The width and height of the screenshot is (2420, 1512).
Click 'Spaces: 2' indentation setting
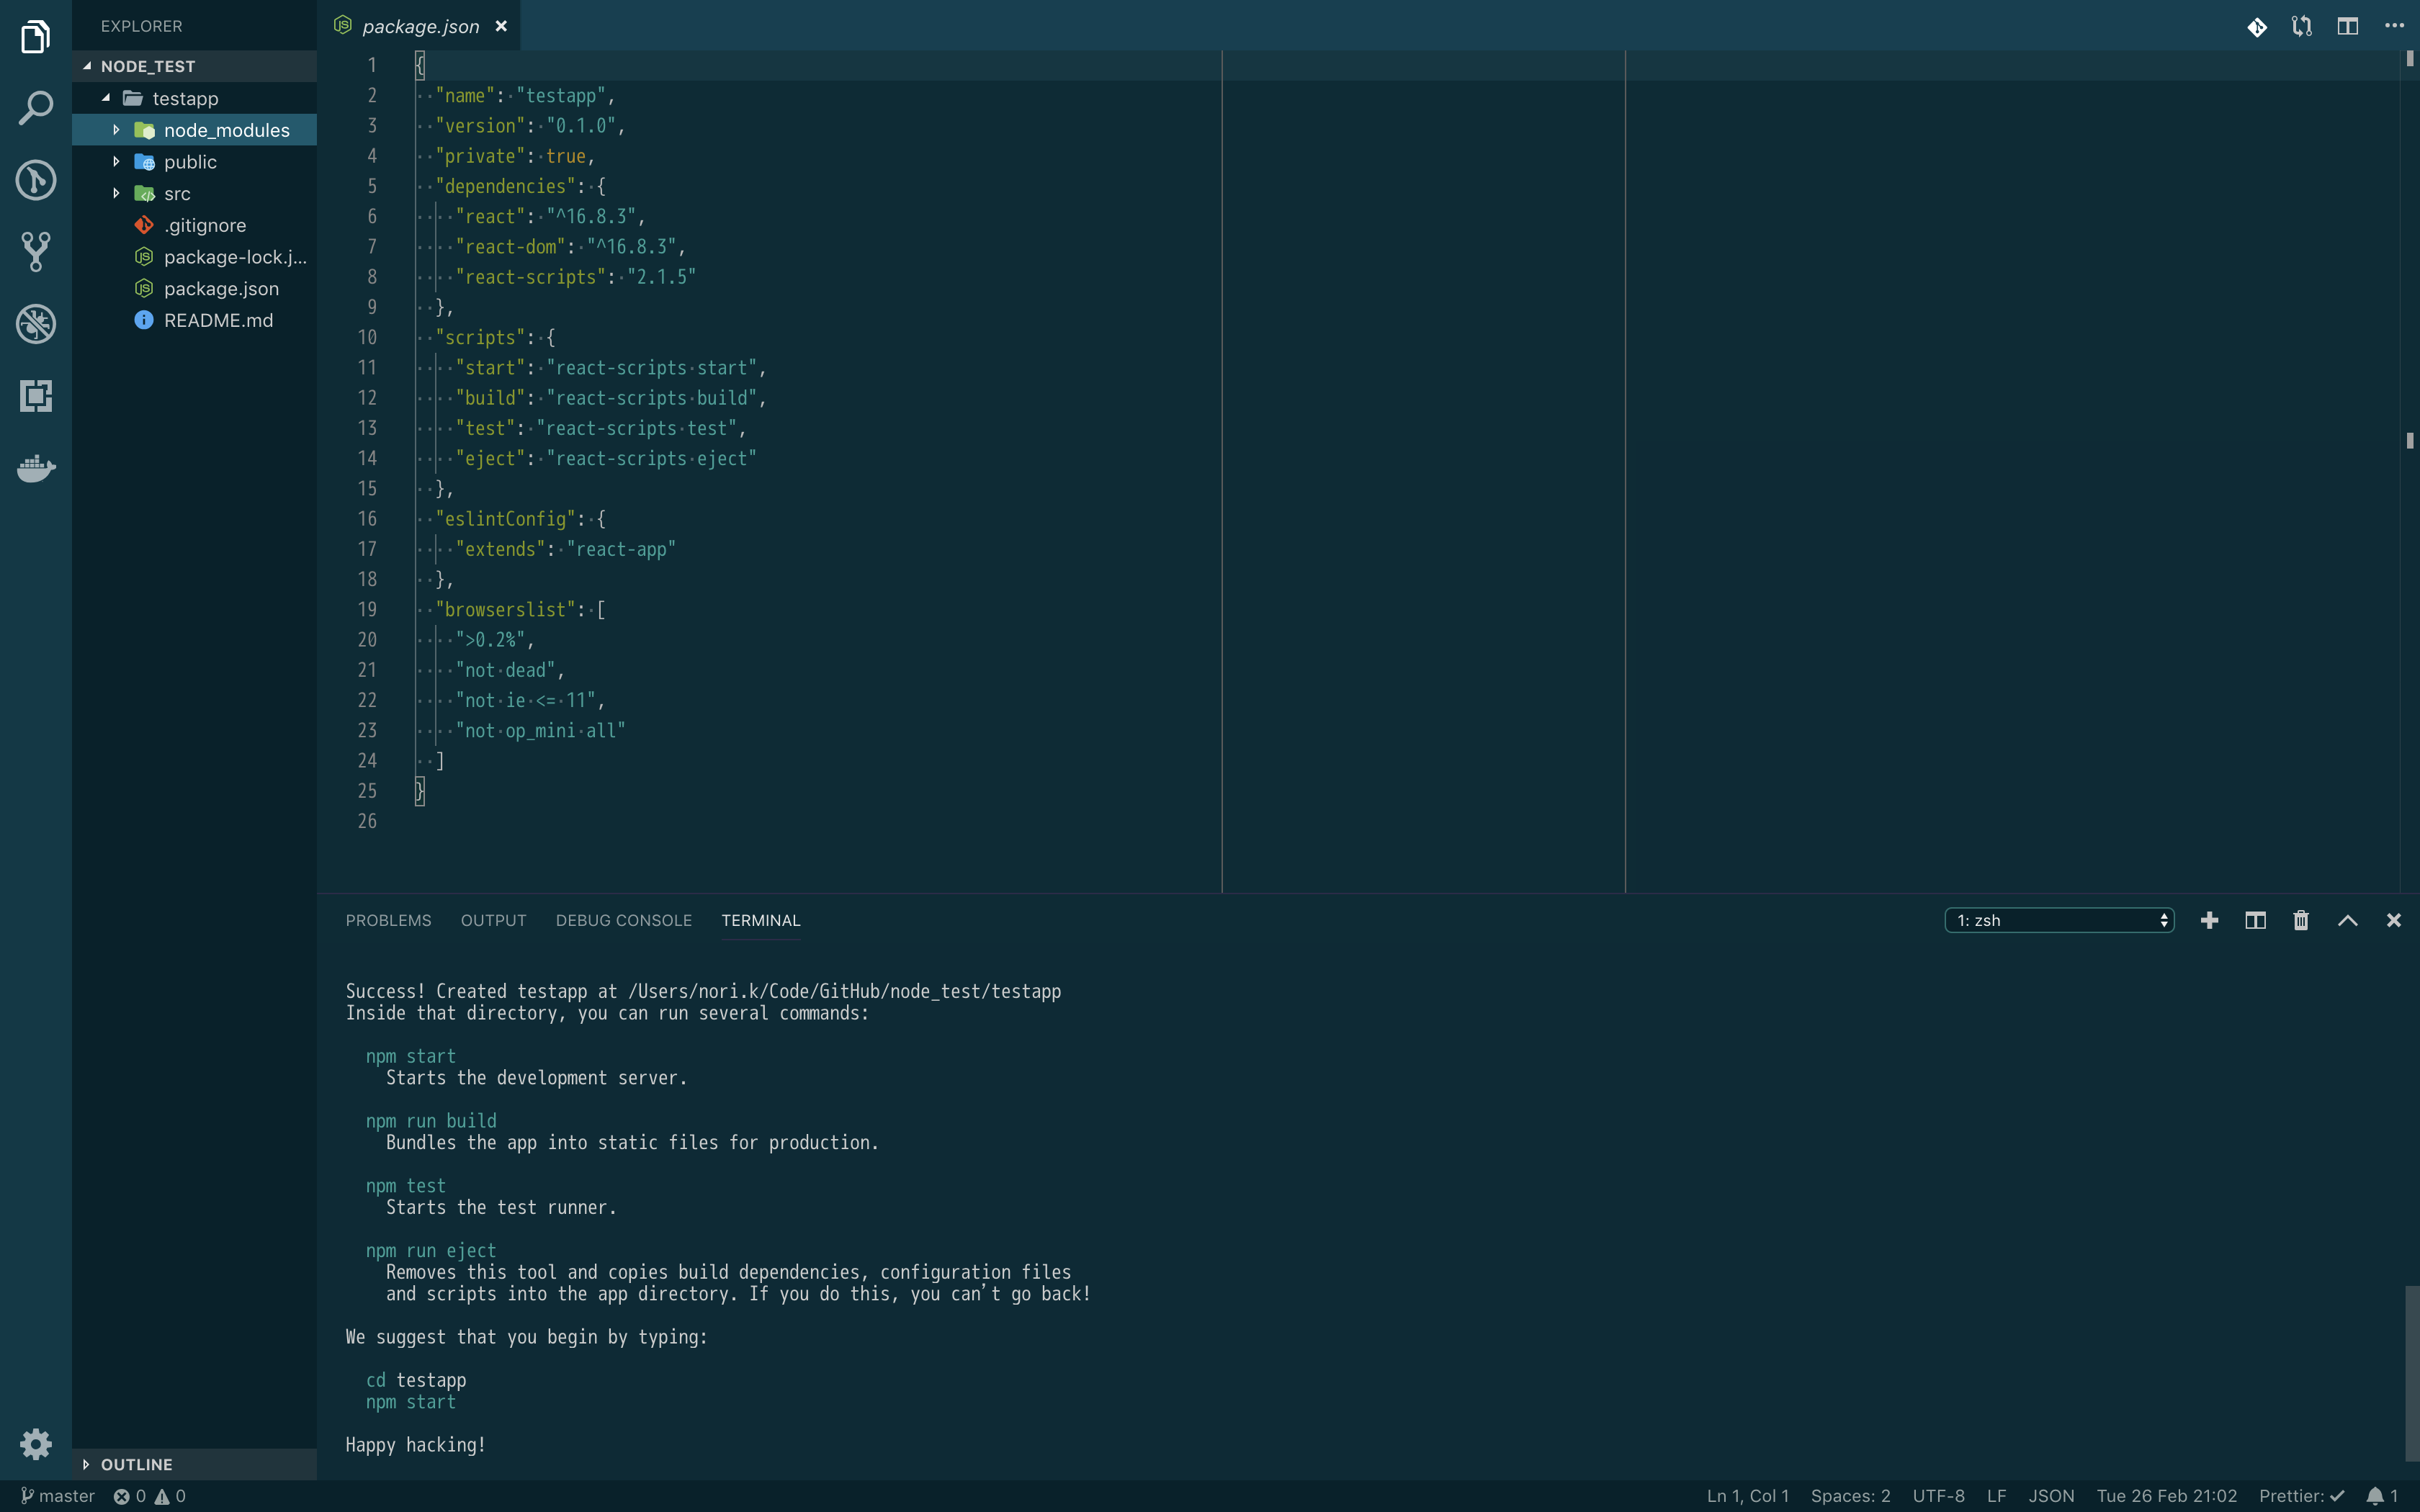point(1850,1496)
